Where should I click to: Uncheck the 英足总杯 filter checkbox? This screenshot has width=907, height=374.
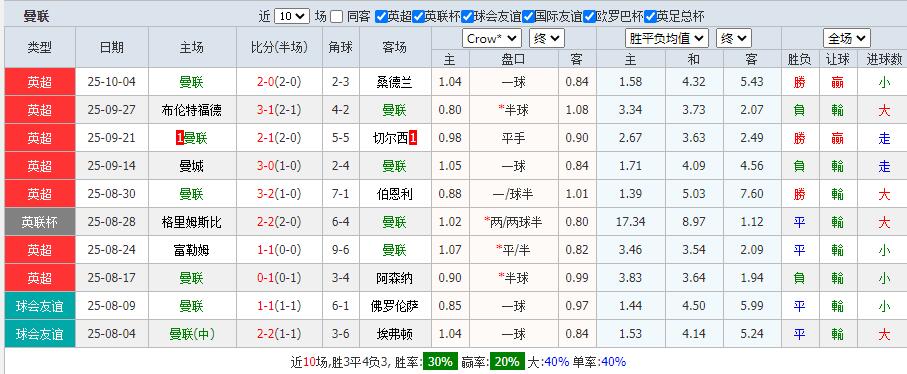650,17
